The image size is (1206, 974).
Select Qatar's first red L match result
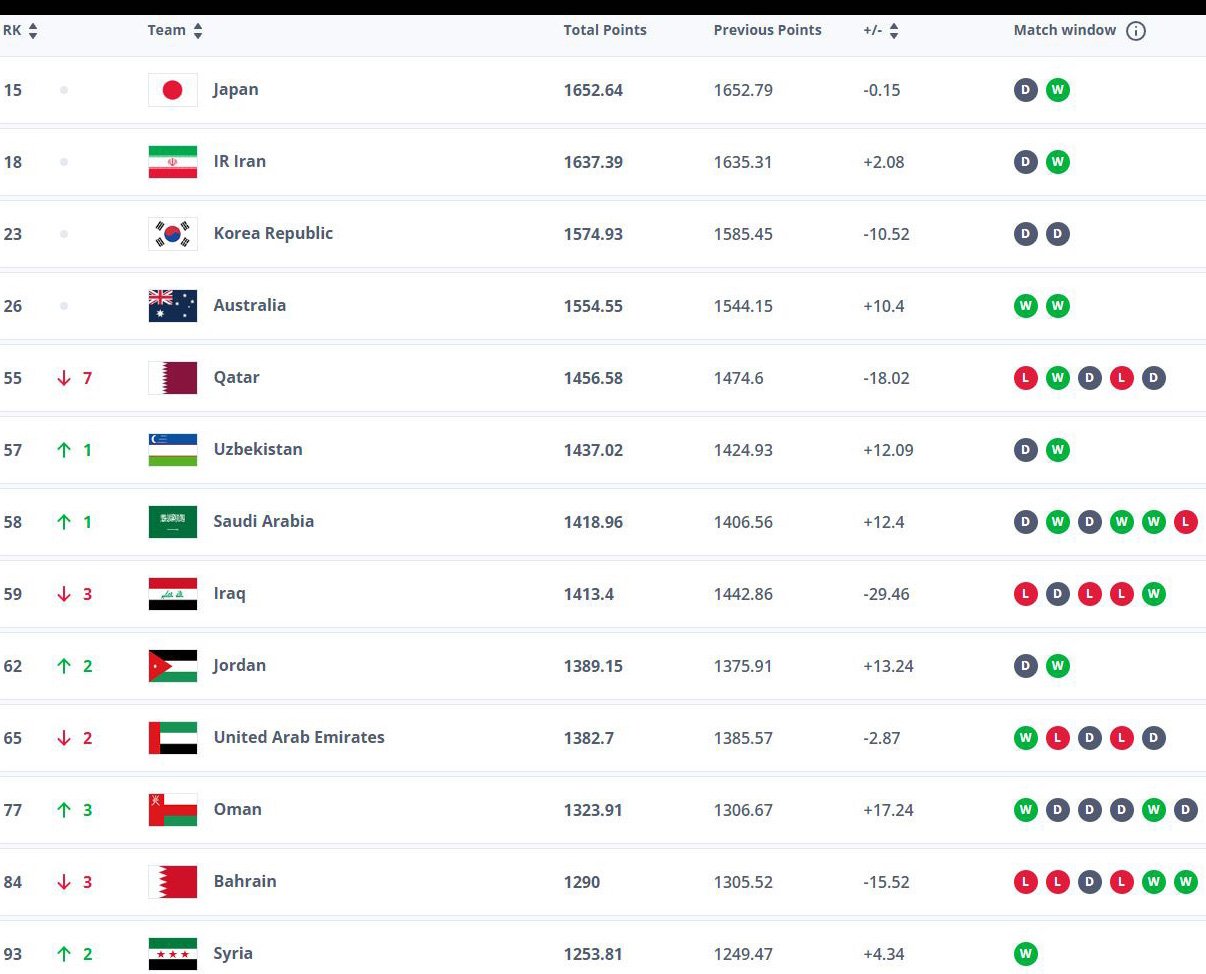point(1026,378)
